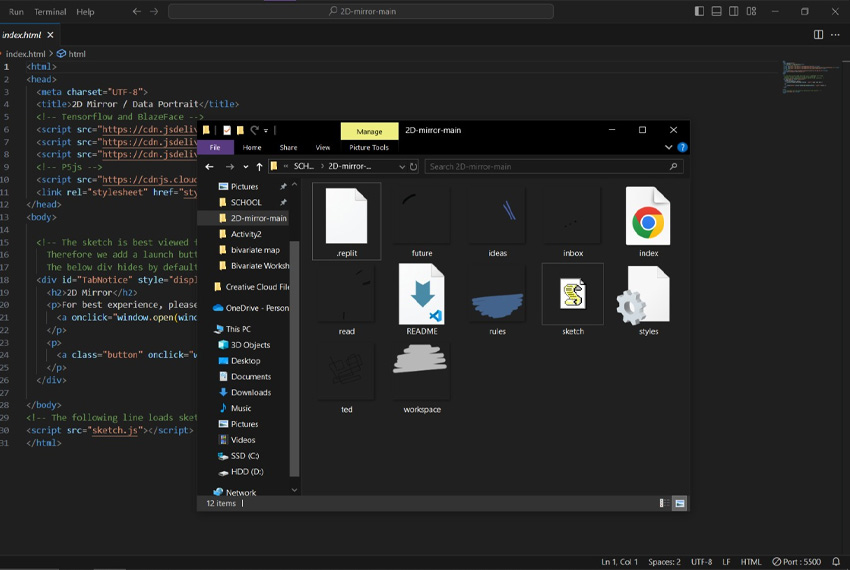Viewport: 850px width, 570px height.
Task: Toggle the bottom panel layout button
Action: [x=717, y=12]
